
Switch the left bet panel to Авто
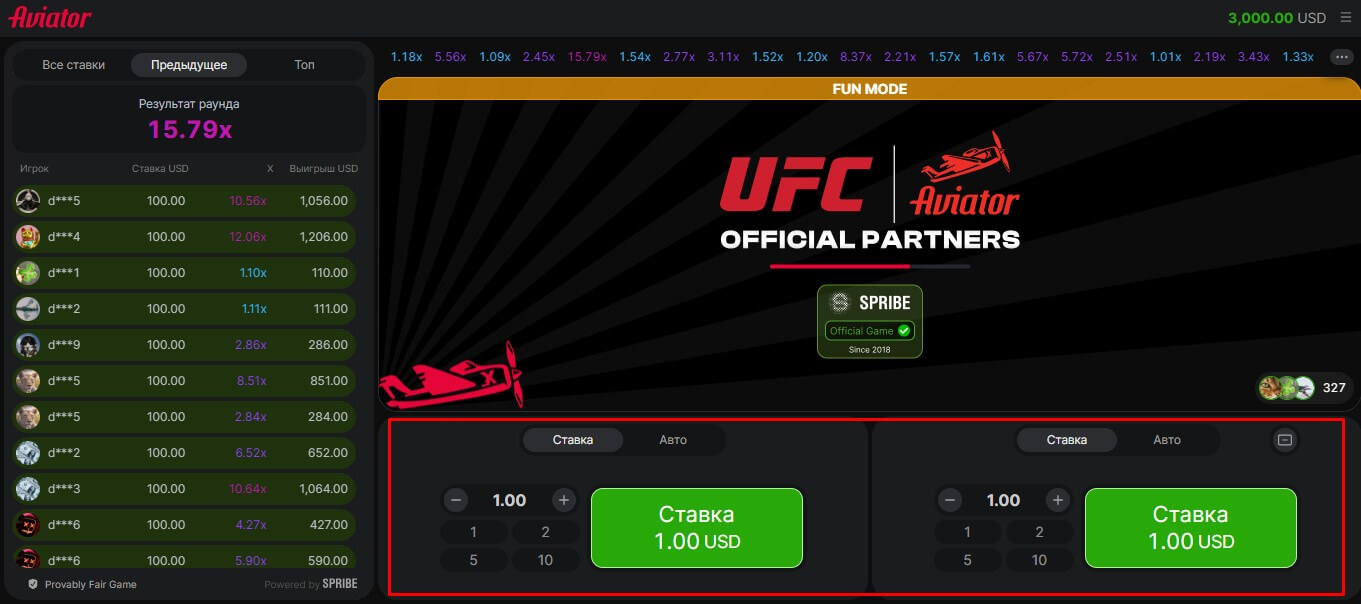point(673,440)
